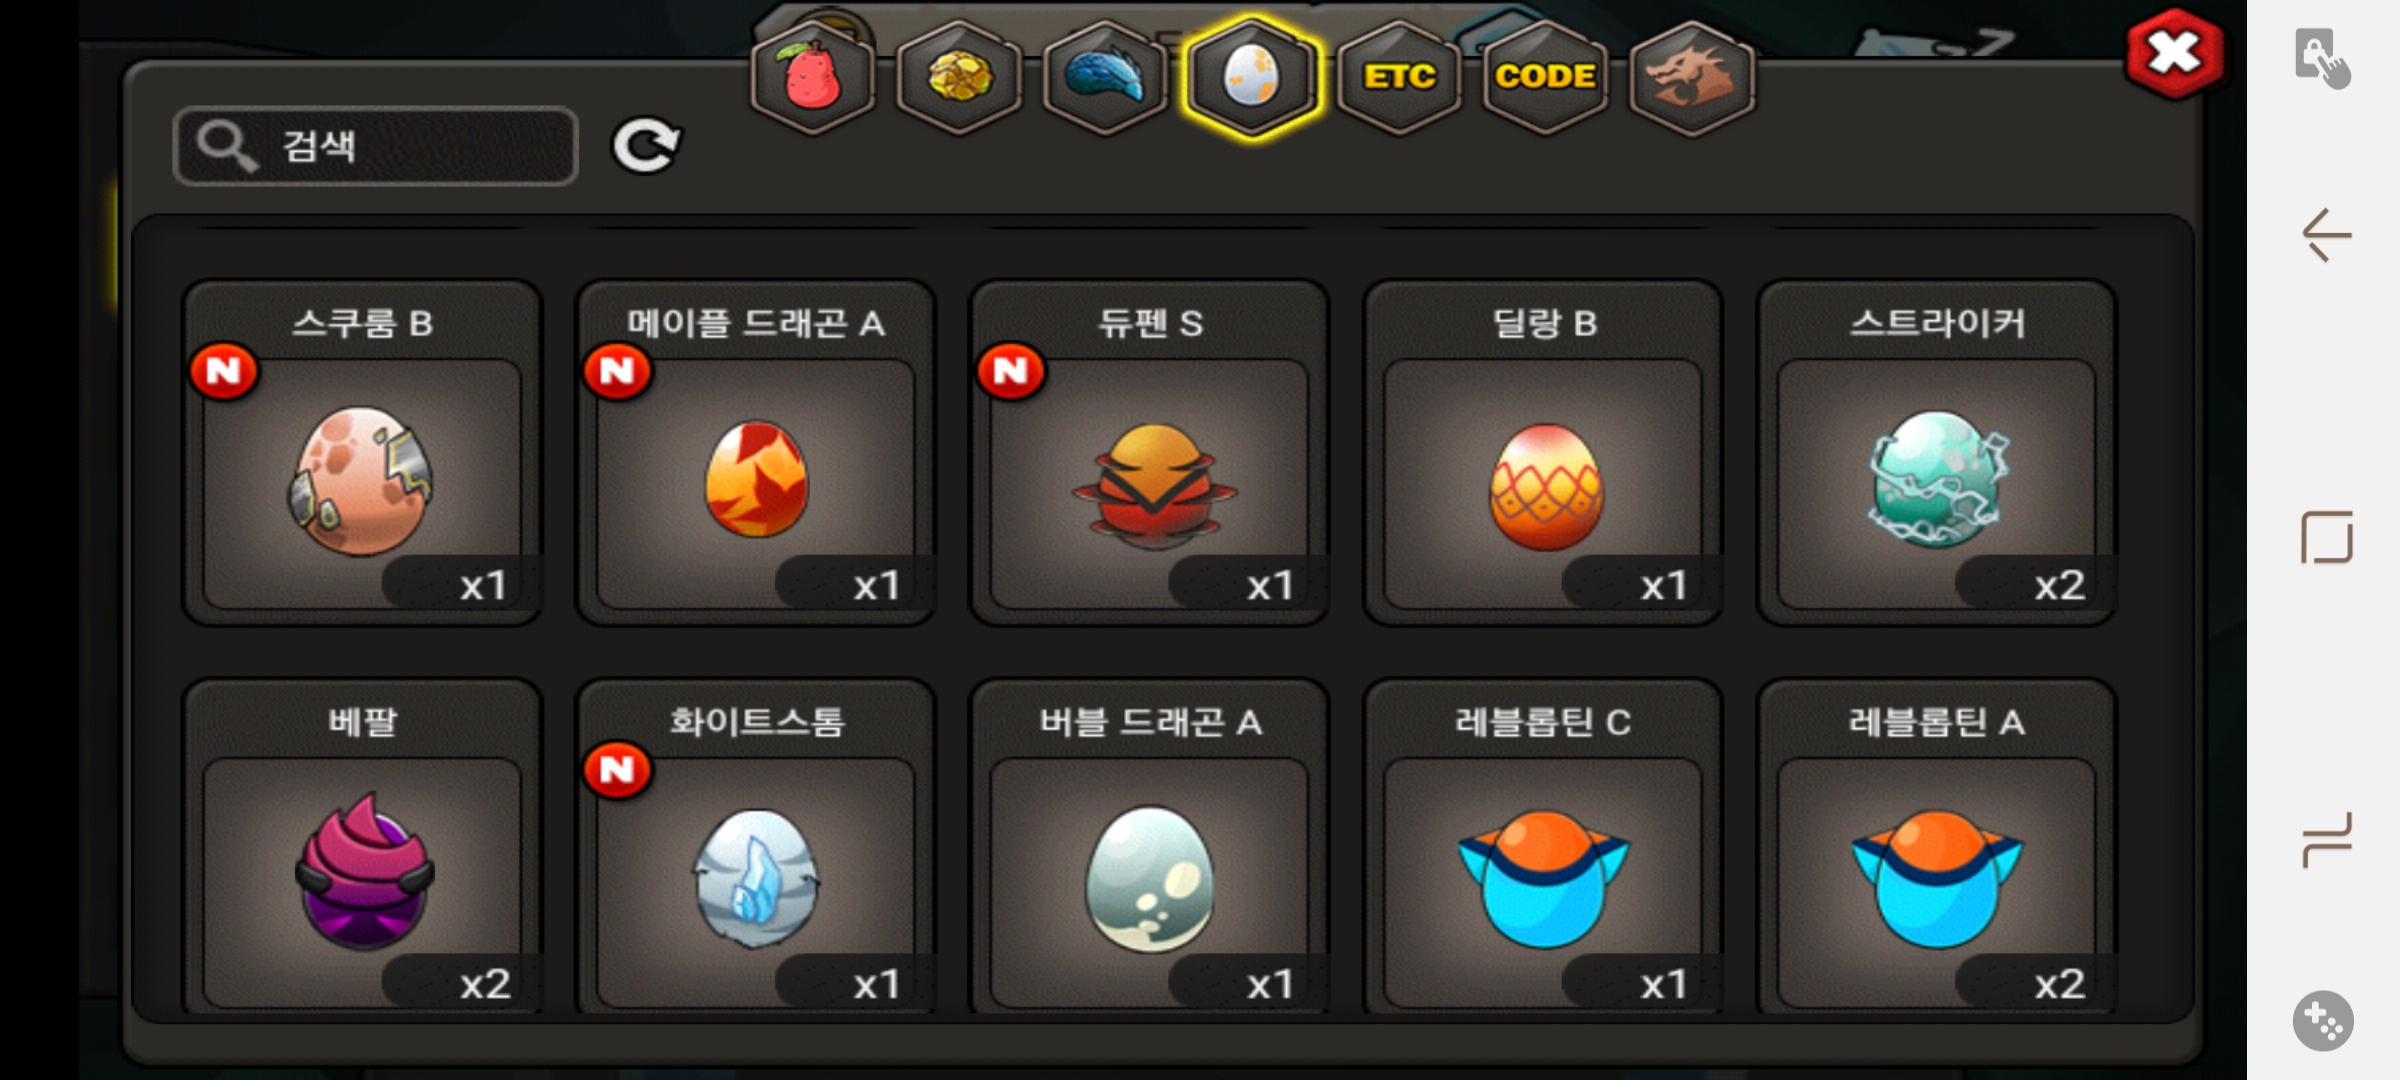Select the egg category tab
Viewport: 2400px width, 1080px height.
click(1251, 76)
